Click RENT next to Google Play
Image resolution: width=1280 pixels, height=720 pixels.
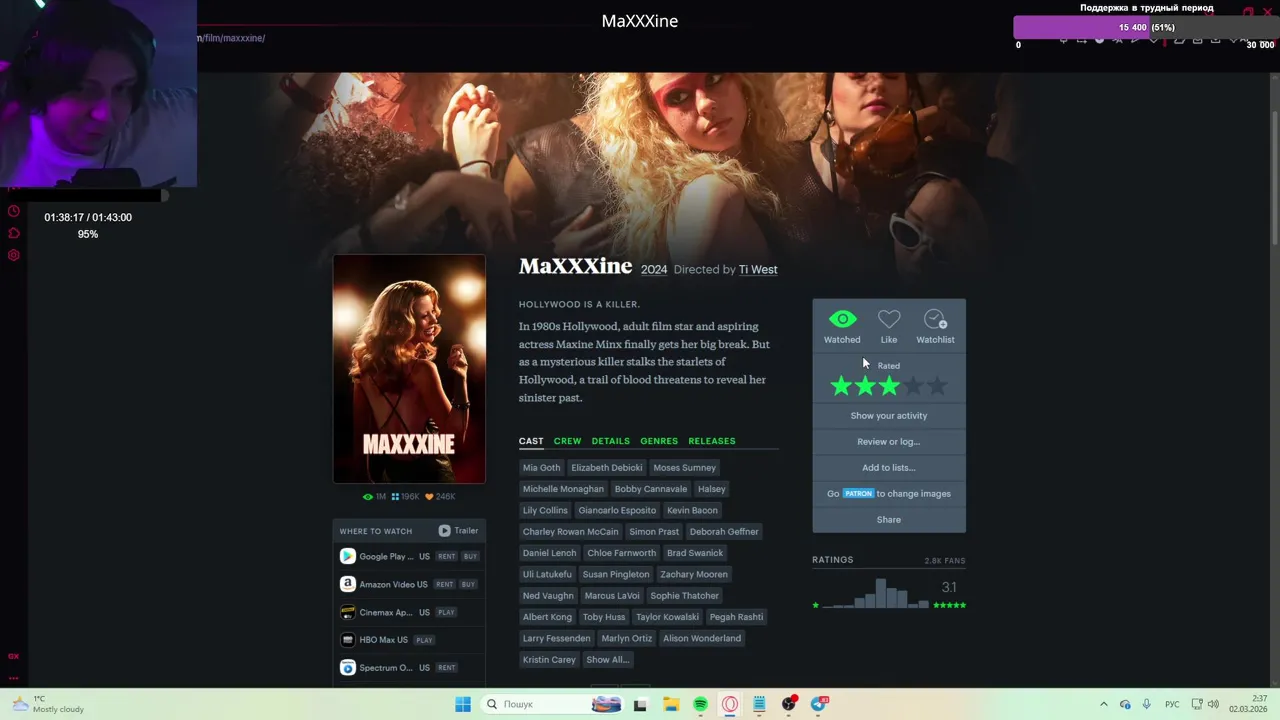pyautogui.click(x=446, y=557)
